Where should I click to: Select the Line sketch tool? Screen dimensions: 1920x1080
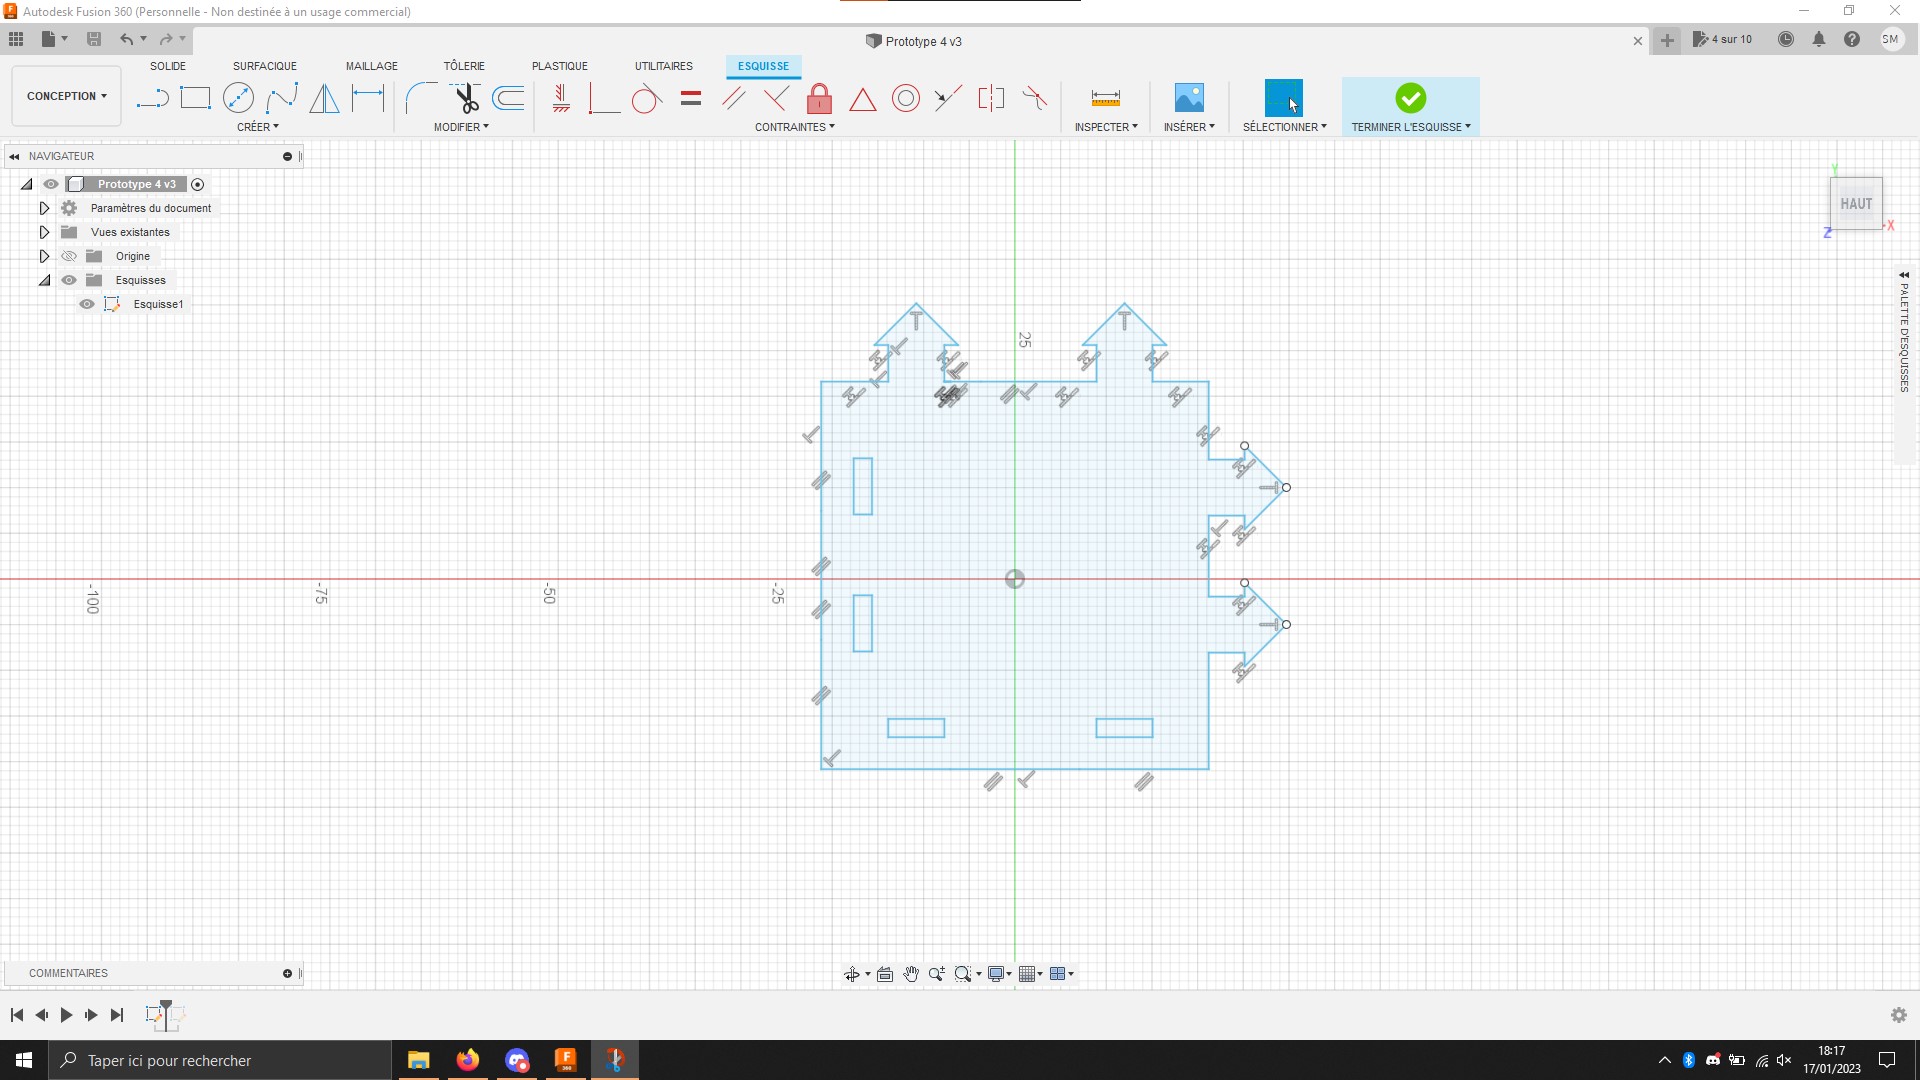coord(152,98)
